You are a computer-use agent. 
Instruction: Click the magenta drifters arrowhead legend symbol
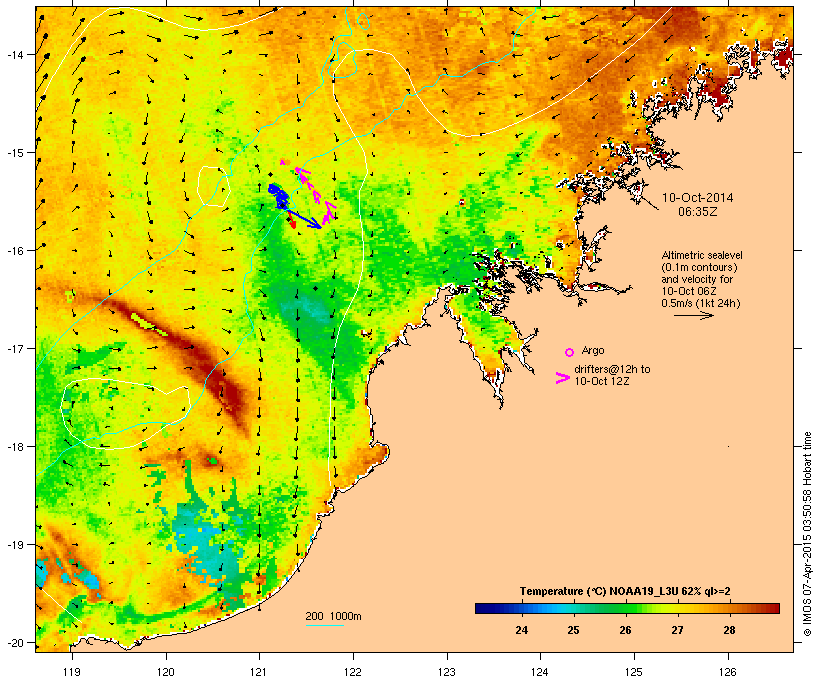(x=562, y=378)
